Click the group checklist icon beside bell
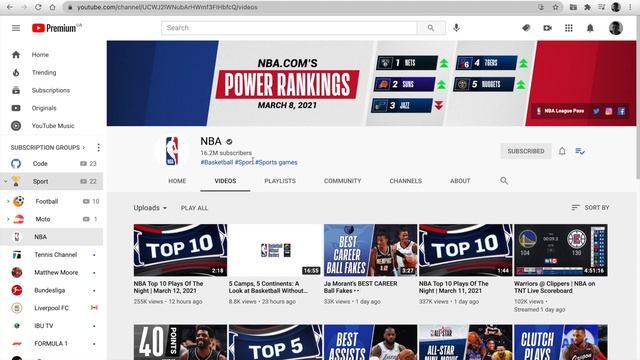The image size is (640, 360). tap(580, 151)
